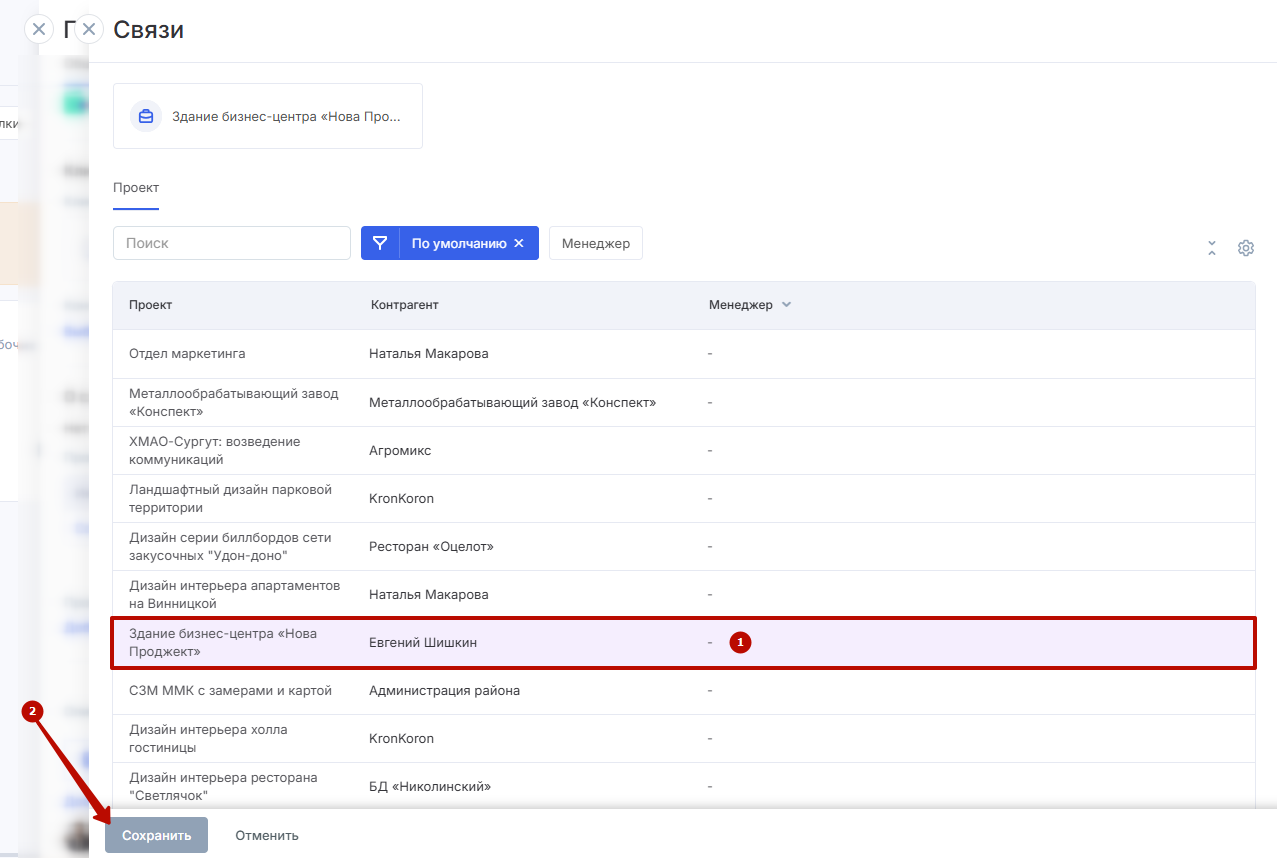This screenshot has height=858, width=1277.
Task: Switch to the Проект tab
Action: coord(135,188)
